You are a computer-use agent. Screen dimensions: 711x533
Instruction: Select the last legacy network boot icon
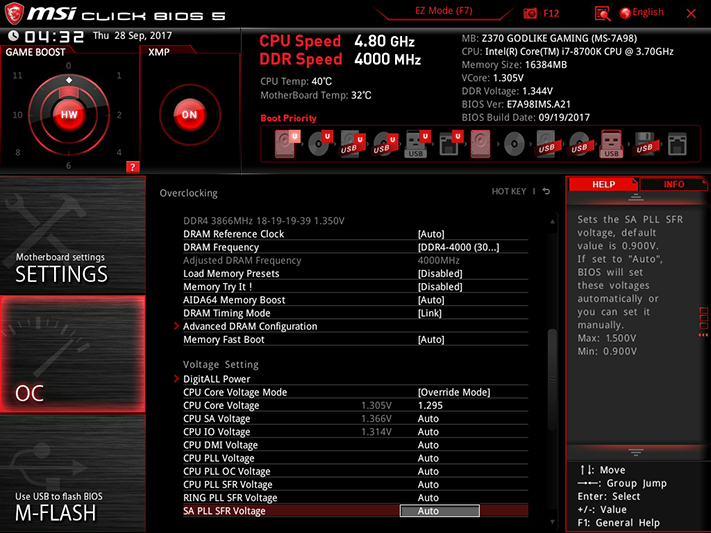click(x=677, y=144)
